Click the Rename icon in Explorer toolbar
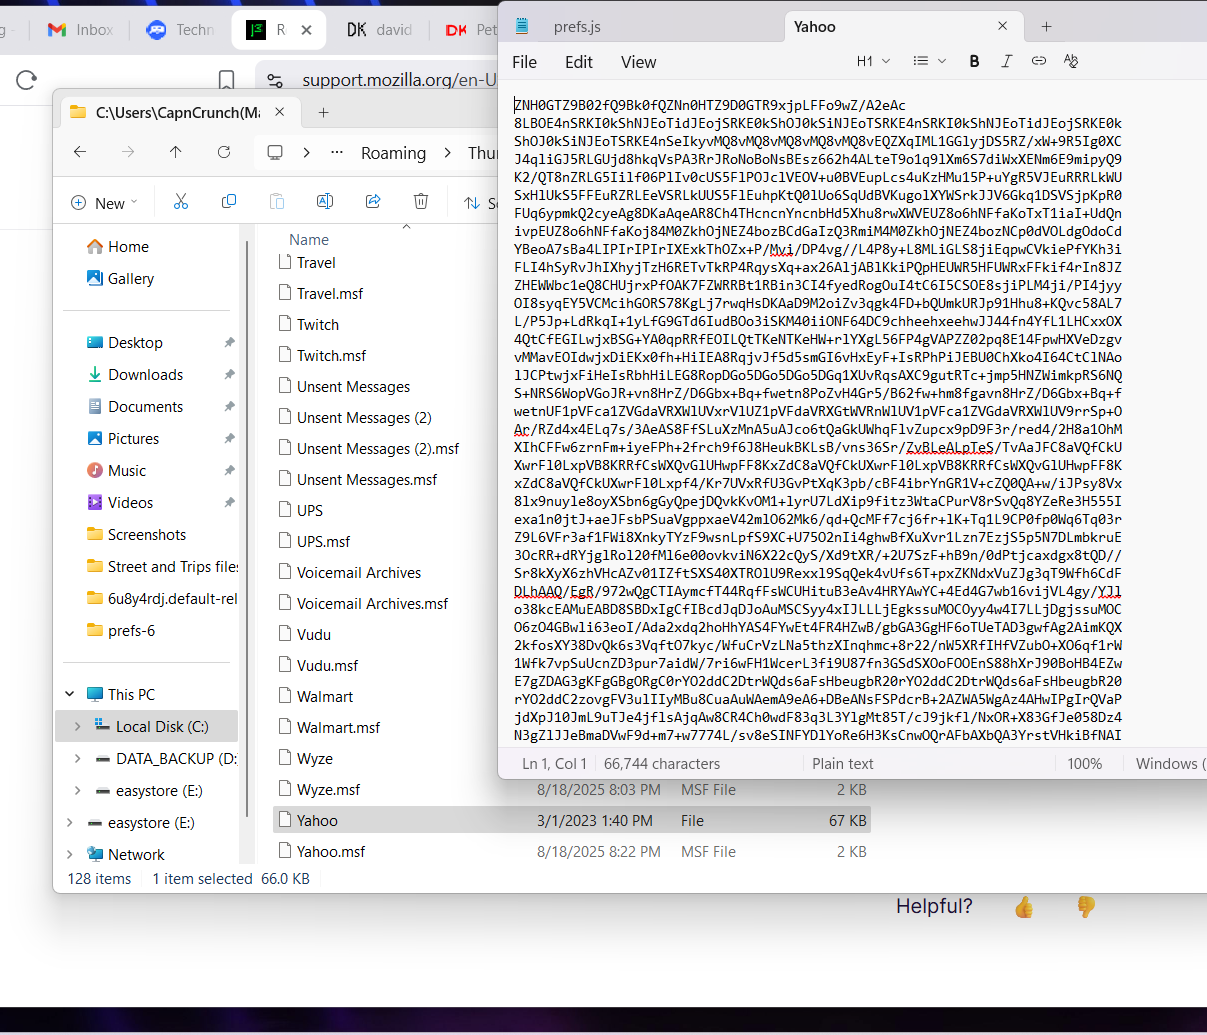Screen dimensions: 1207x1035 click(x=325, y=202)
